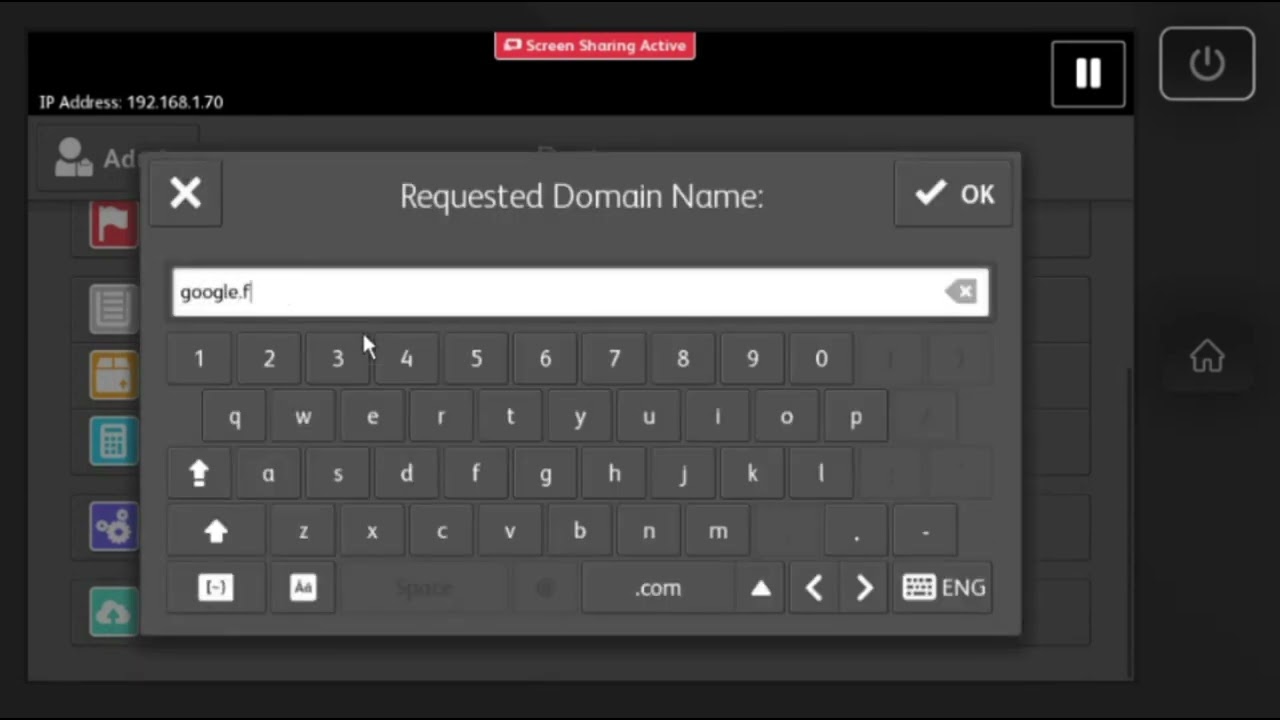Tap the number 3 key
This screenshot has width=1280, height=720.
pyautogui.click(x=338, y=359)
